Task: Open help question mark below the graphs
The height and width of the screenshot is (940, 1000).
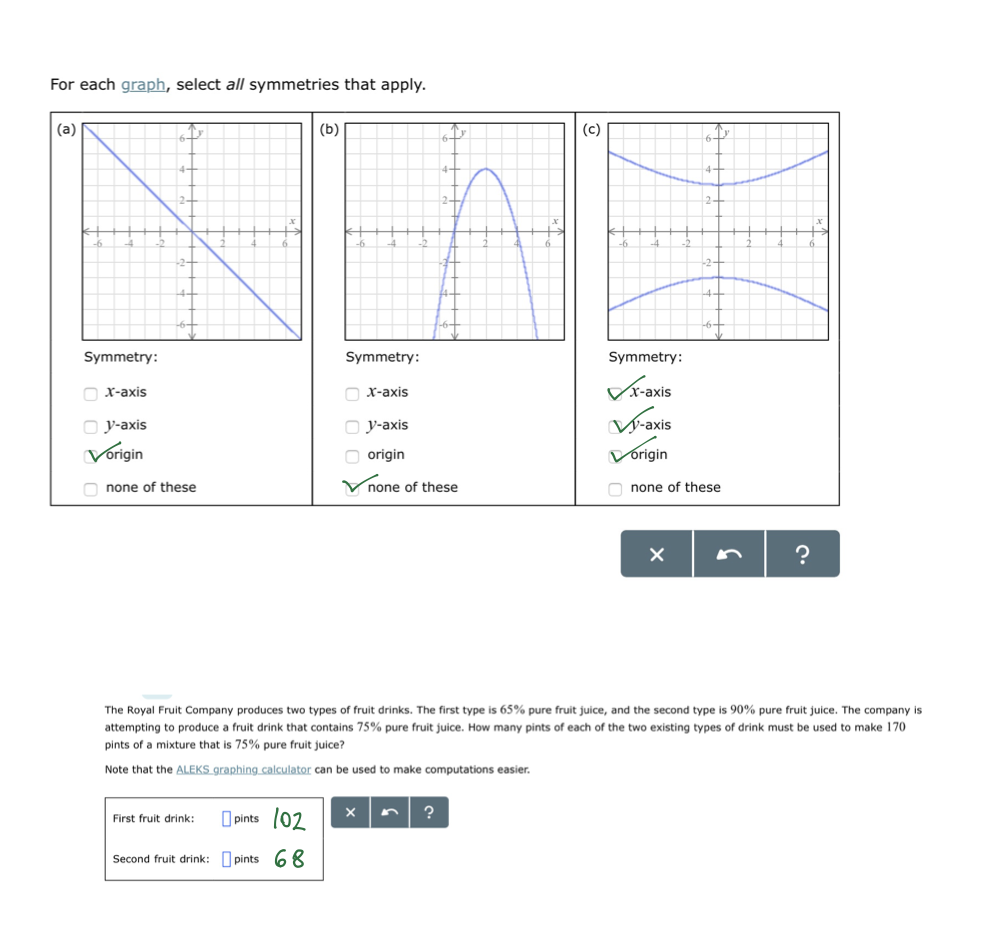Action: click(x=802, y=554)
